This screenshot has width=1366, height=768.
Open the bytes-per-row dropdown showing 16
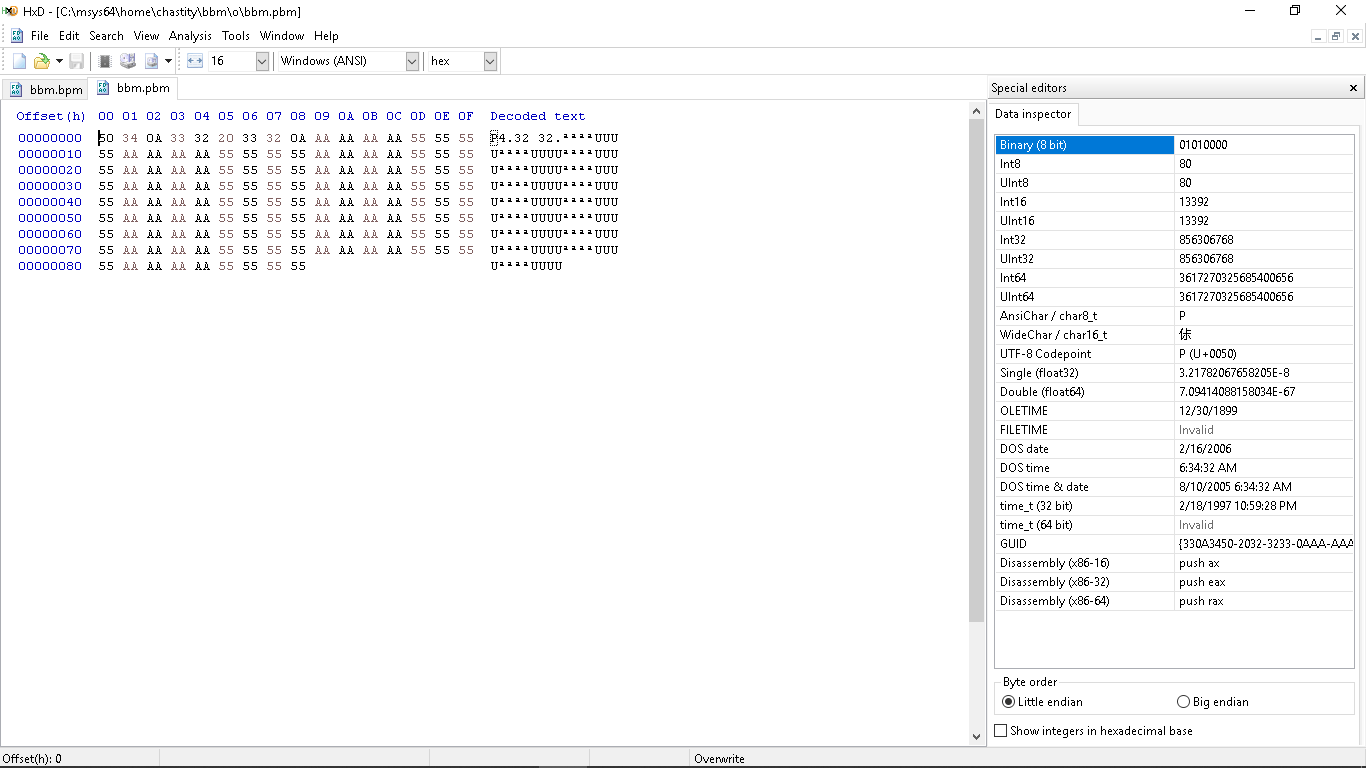(262, 60)
